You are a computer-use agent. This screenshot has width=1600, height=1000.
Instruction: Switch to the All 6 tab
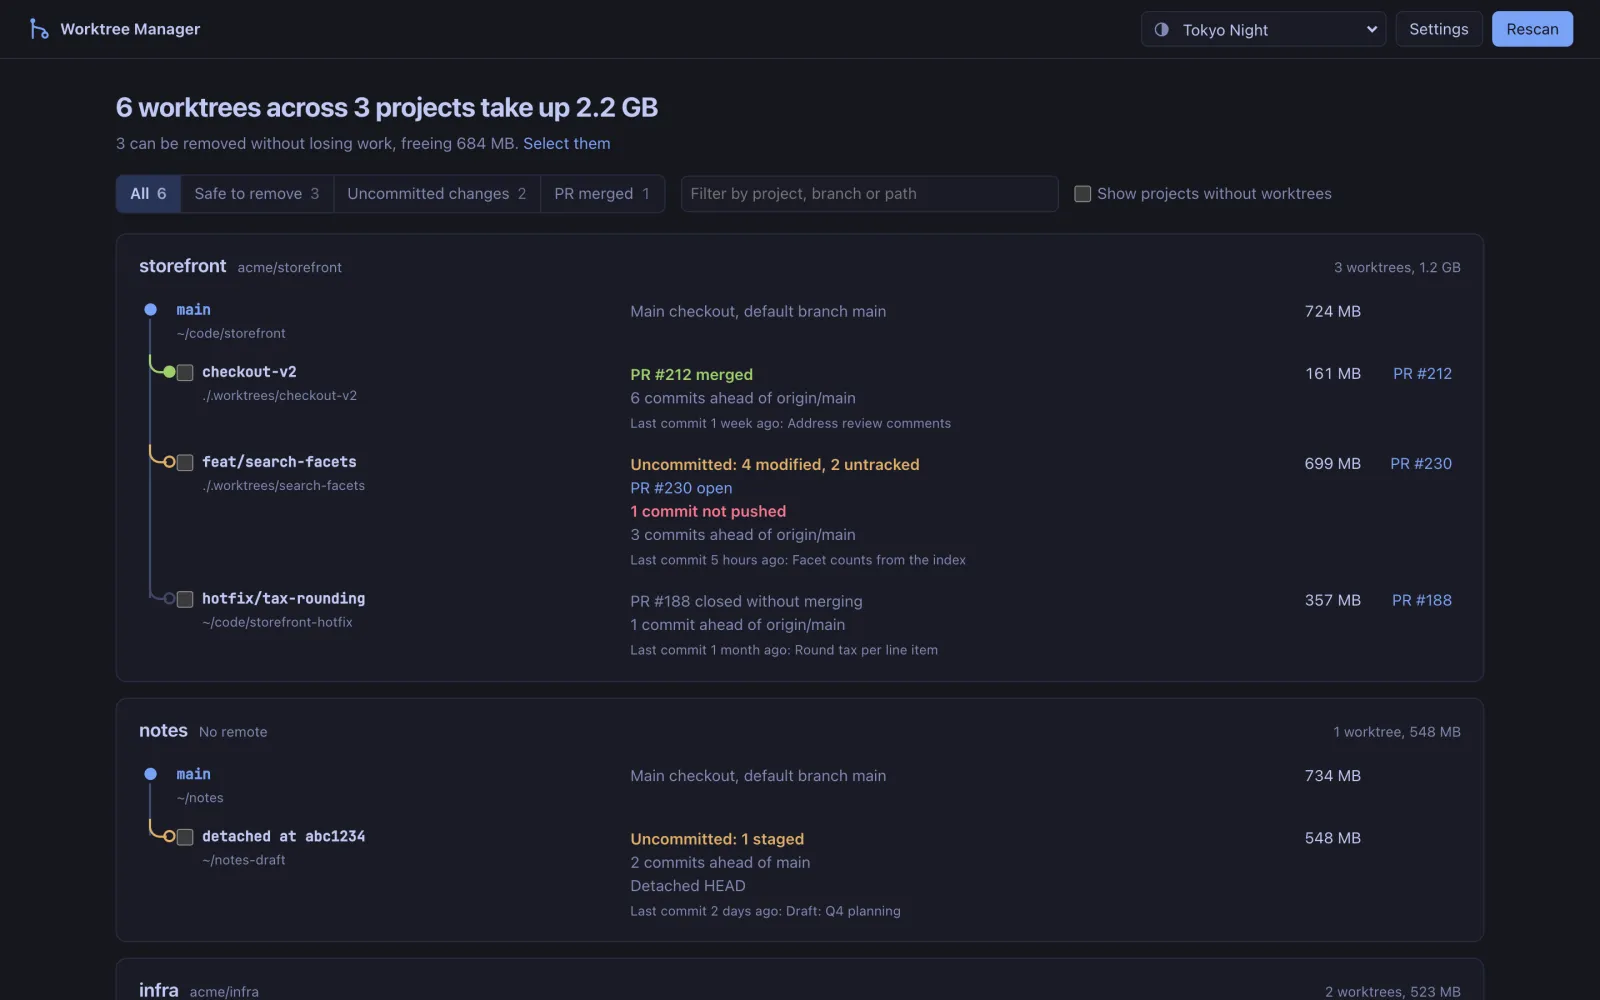point(148,193)
